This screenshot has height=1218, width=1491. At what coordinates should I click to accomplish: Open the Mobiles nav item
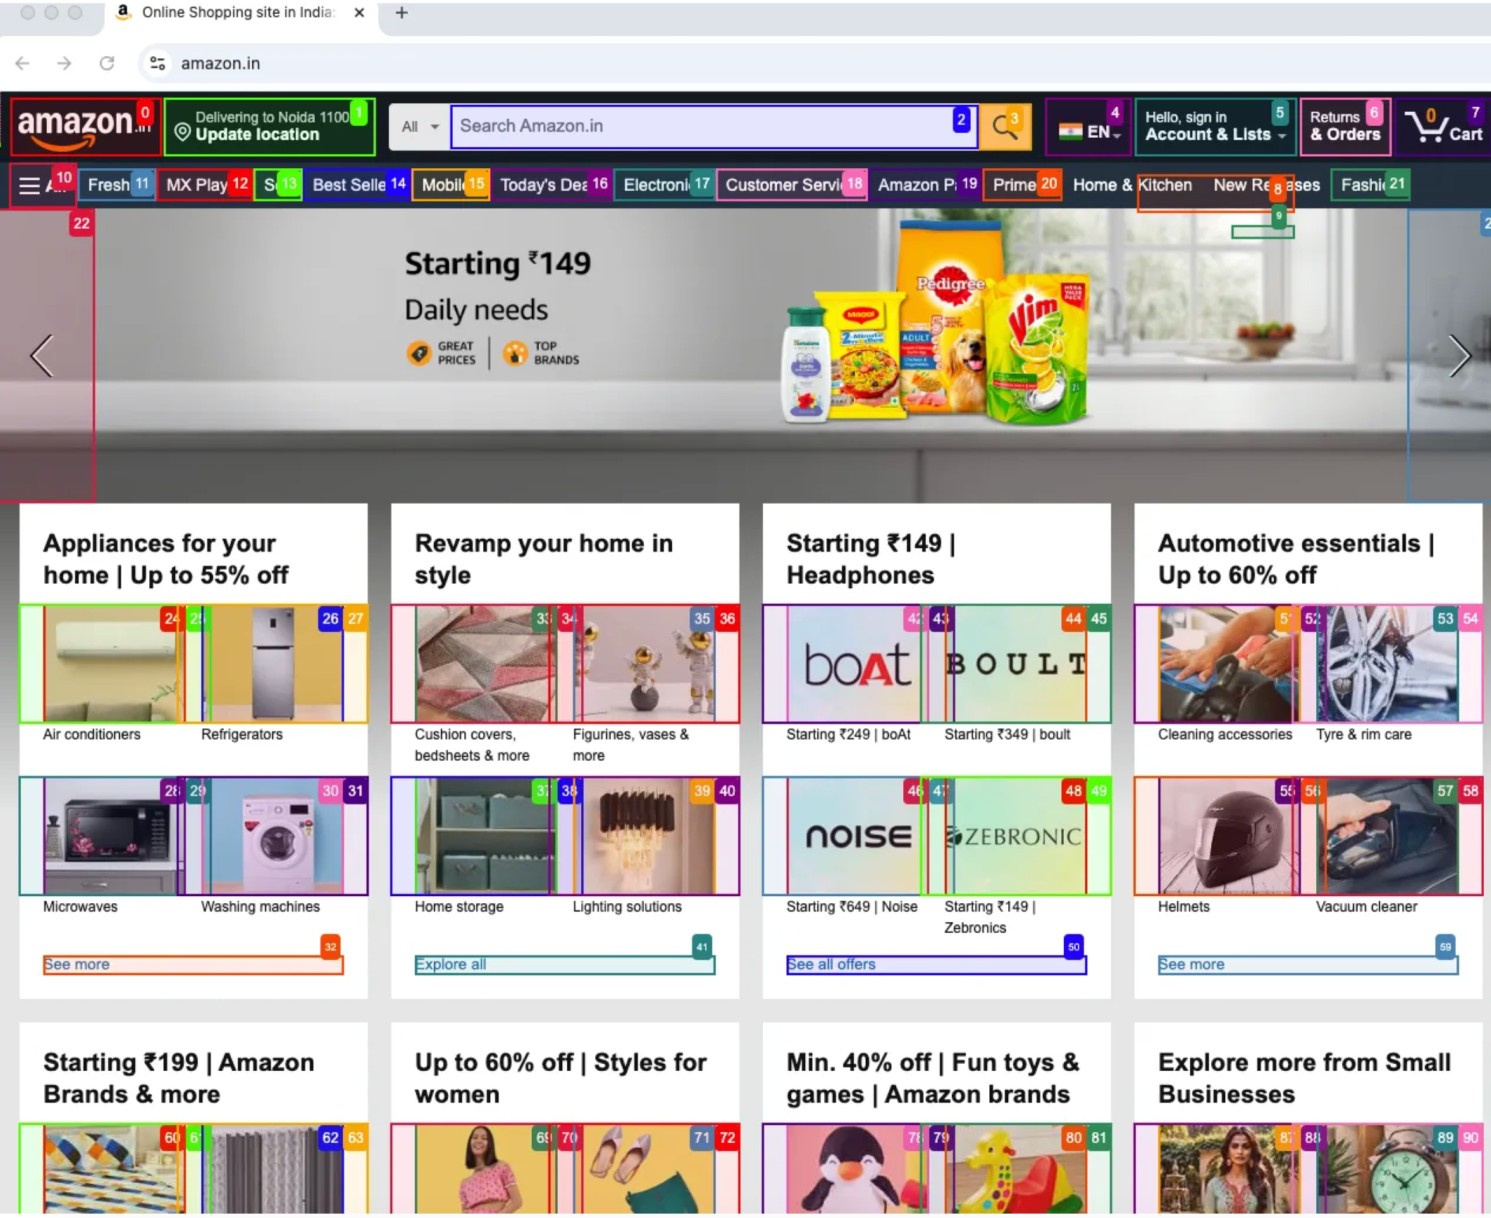pos(451,185)
